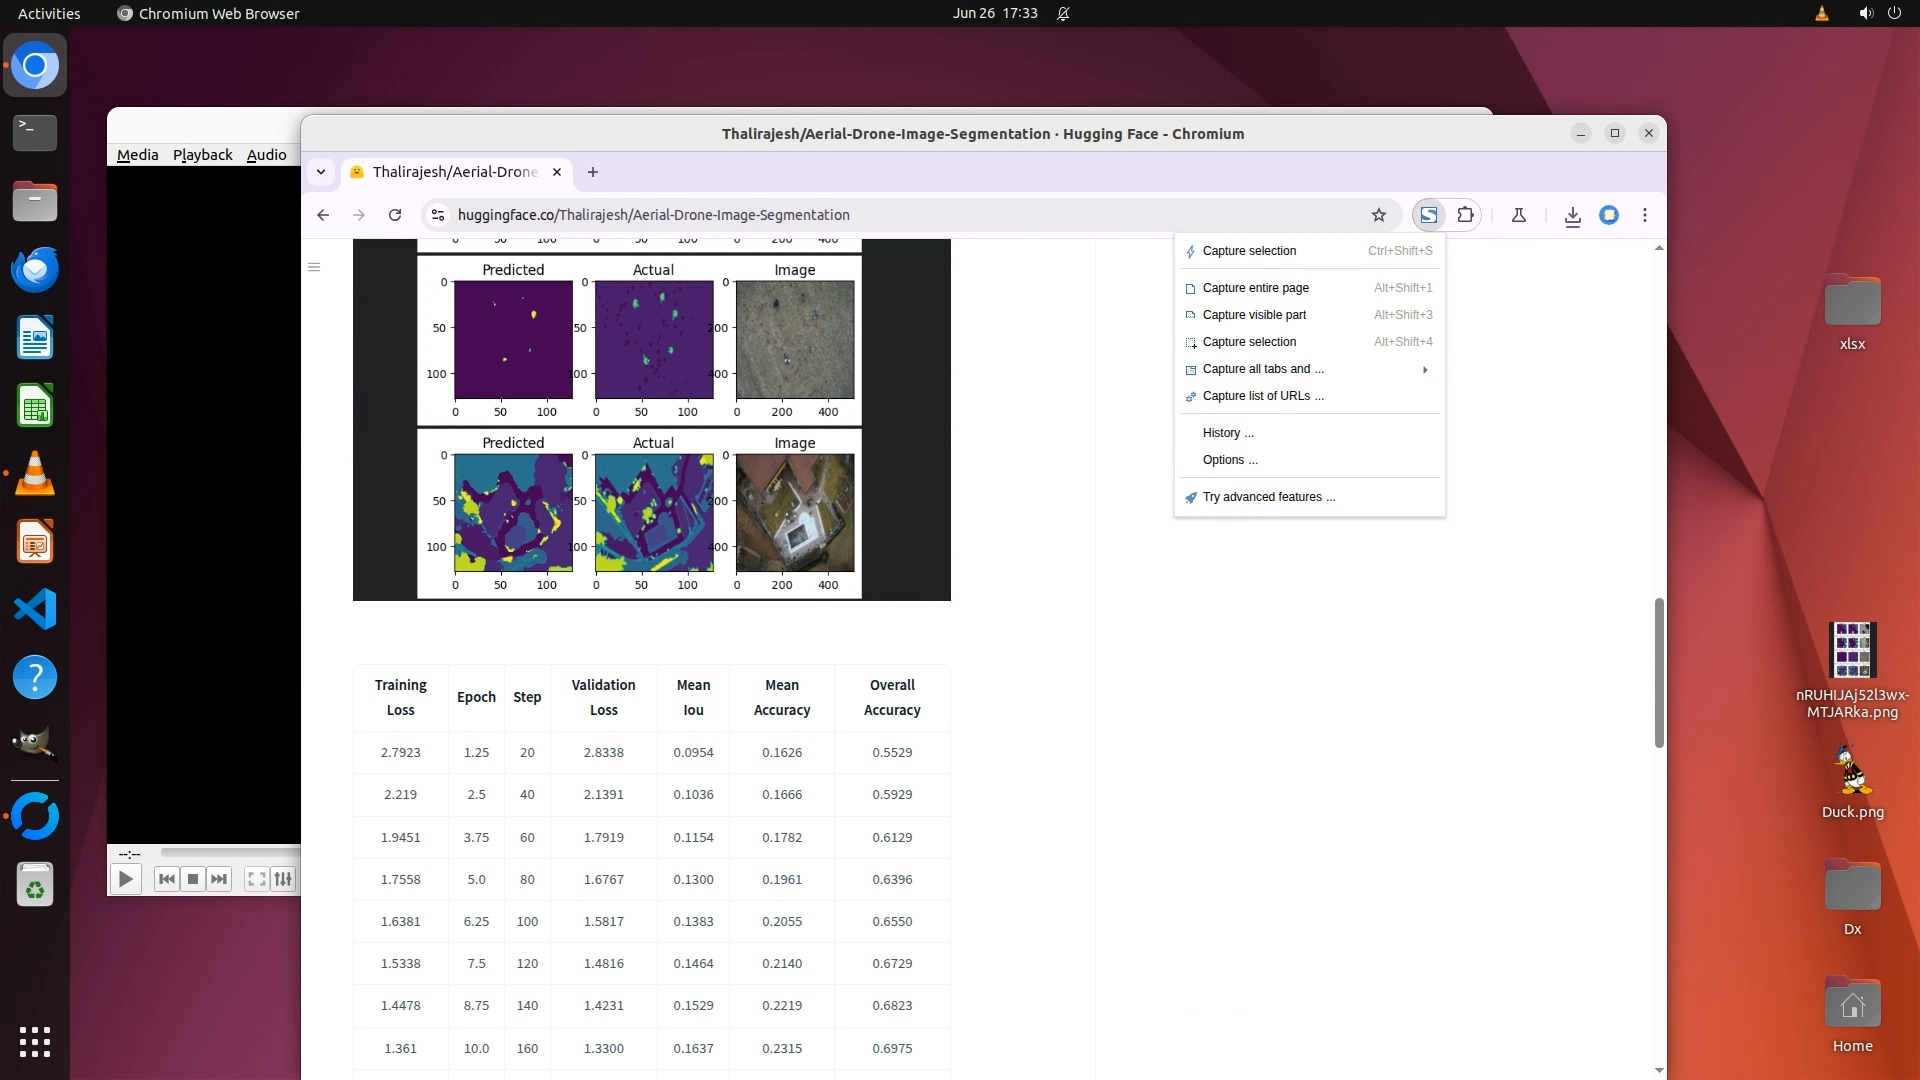Open the VLC Playback menu
Screen dimensions: 1920x1080
202,155
